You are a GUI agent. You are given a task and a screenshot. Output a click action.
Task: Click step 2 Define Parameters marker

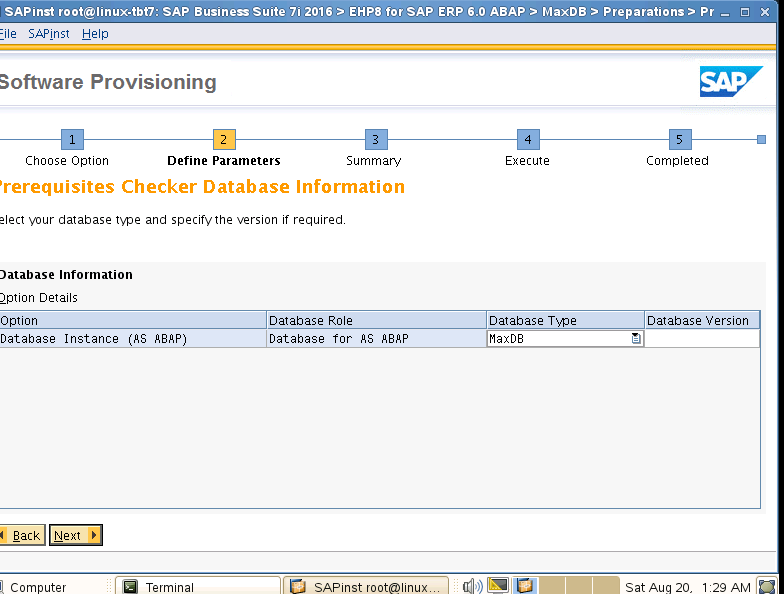(x=224, y=140)
